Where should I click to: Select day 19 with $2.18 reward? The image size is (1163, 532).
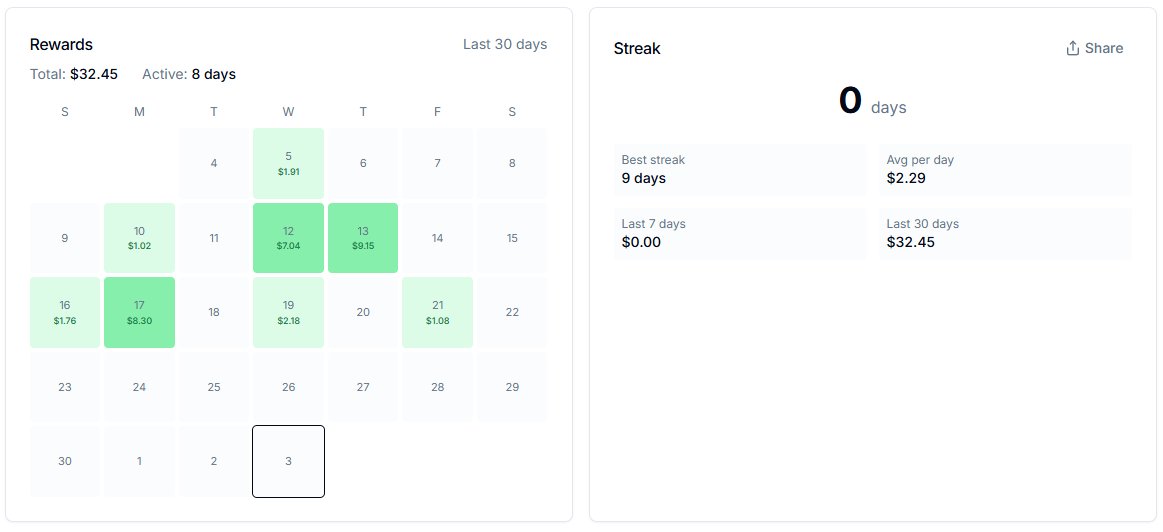click(x=289, y=312)
